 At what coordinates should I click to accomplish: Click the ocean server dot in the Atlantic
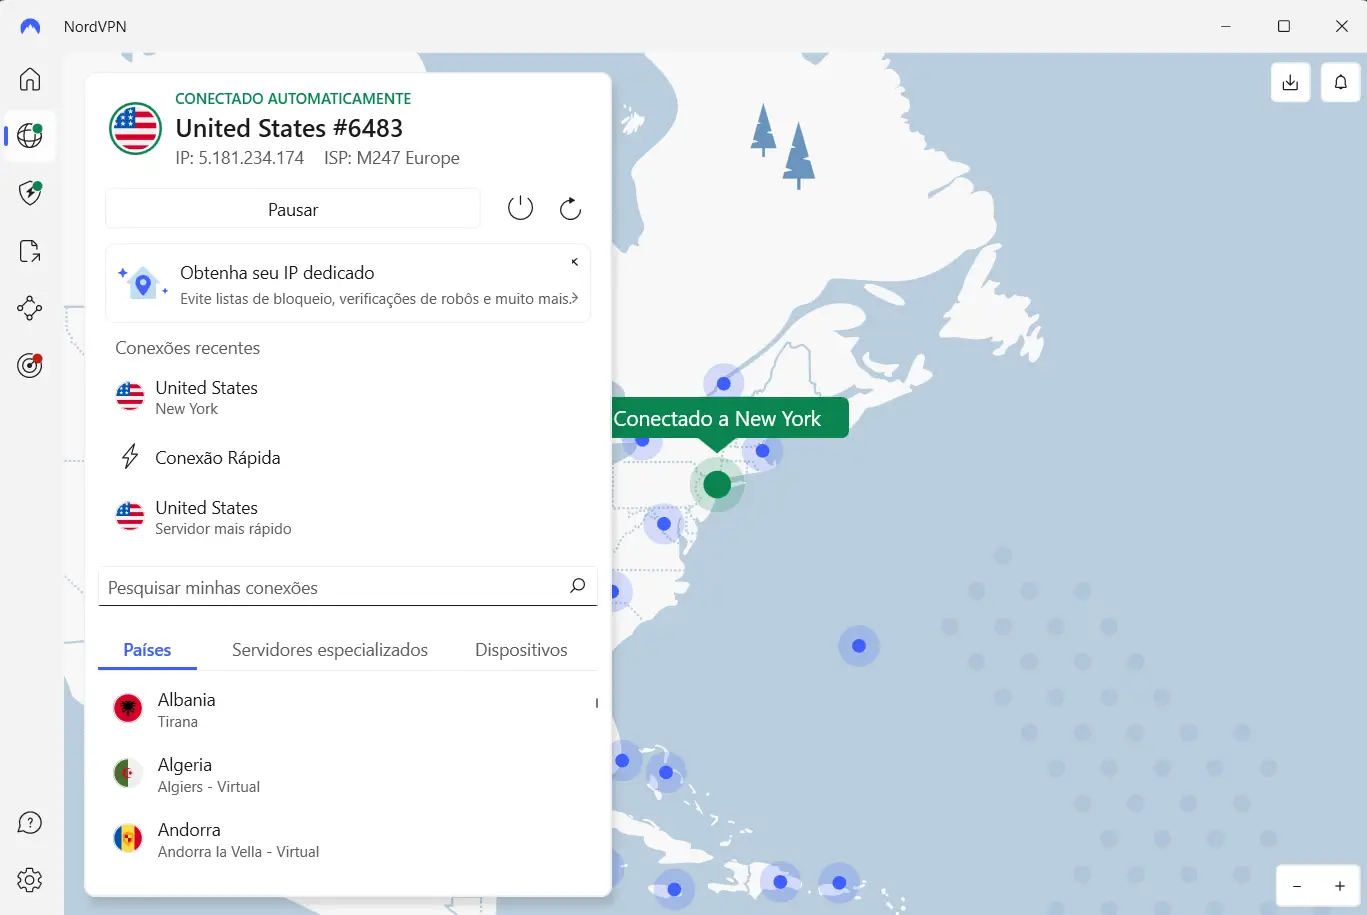pyautogui.click(x=859, y=646)
